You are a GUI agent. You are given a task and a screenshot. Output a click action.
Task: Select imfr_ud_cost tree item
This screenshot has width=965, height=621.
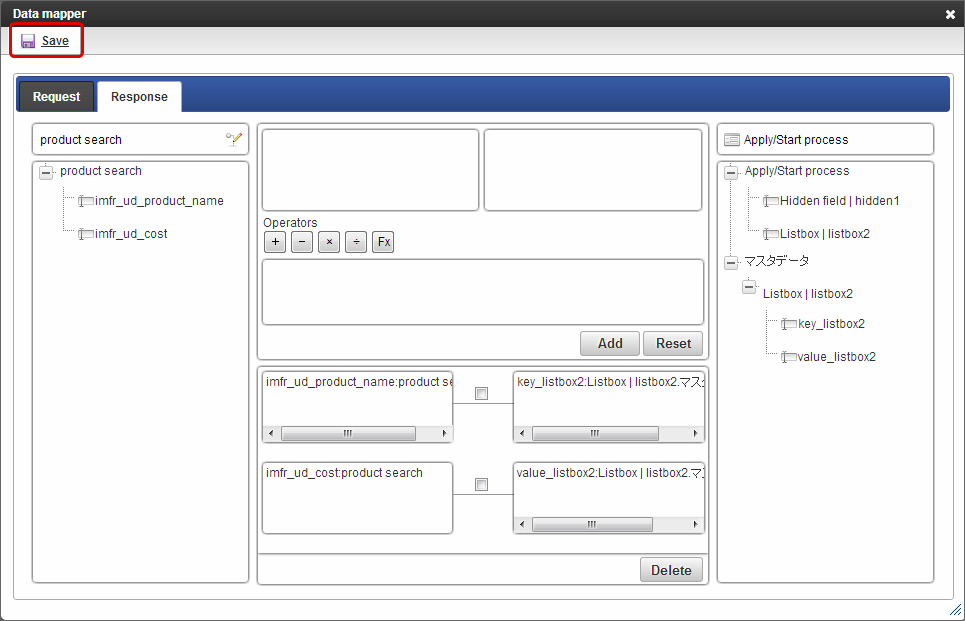pos(131,234)
